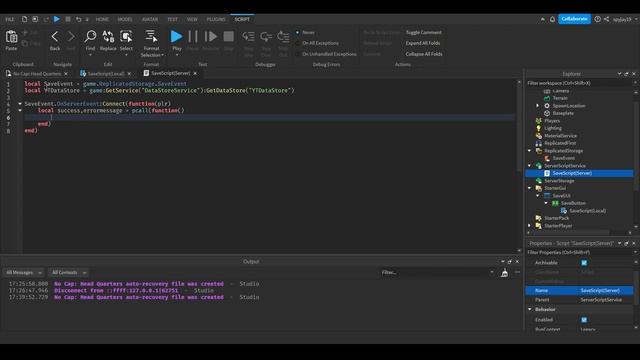The height and width of the screenshot is (360, 640).
Task: Toggle the Enabled property checkbox
Action: click(x=584, y=320)
